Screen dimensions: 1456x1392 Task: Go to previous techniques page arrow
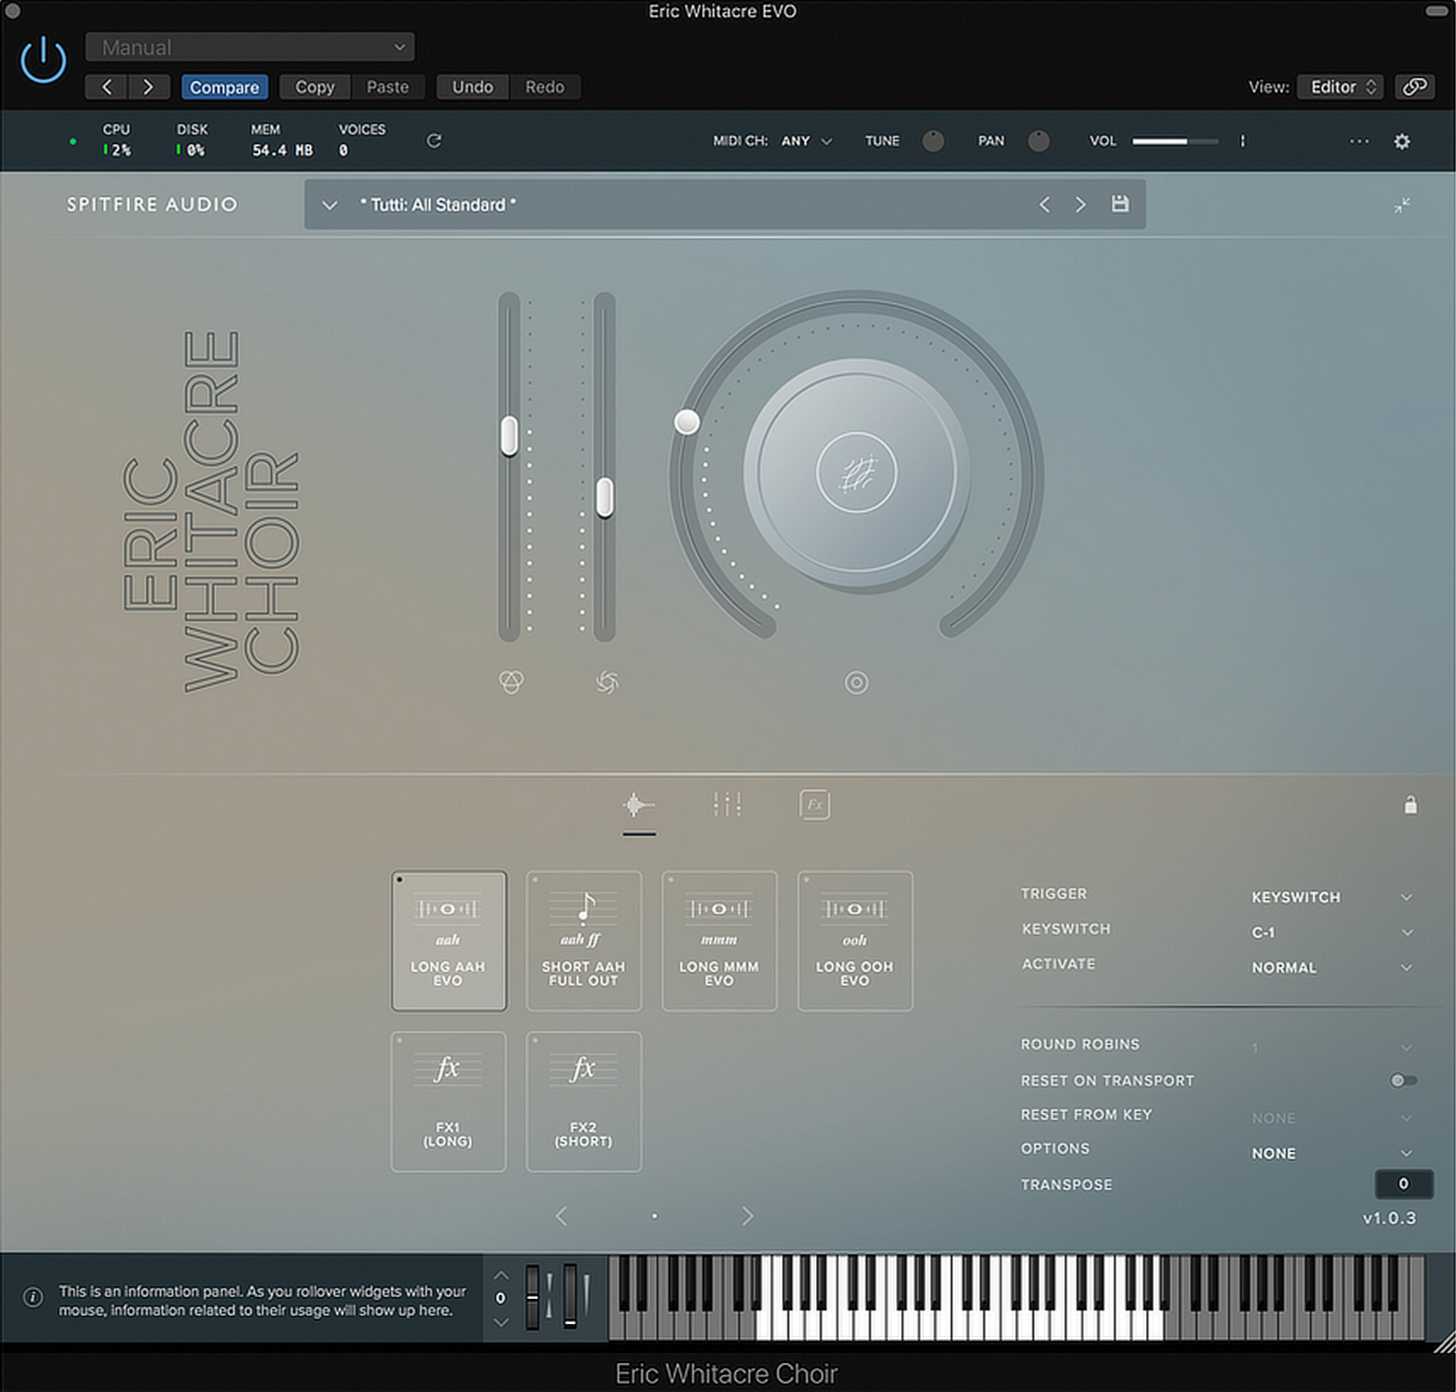[x=561, y=1216]
